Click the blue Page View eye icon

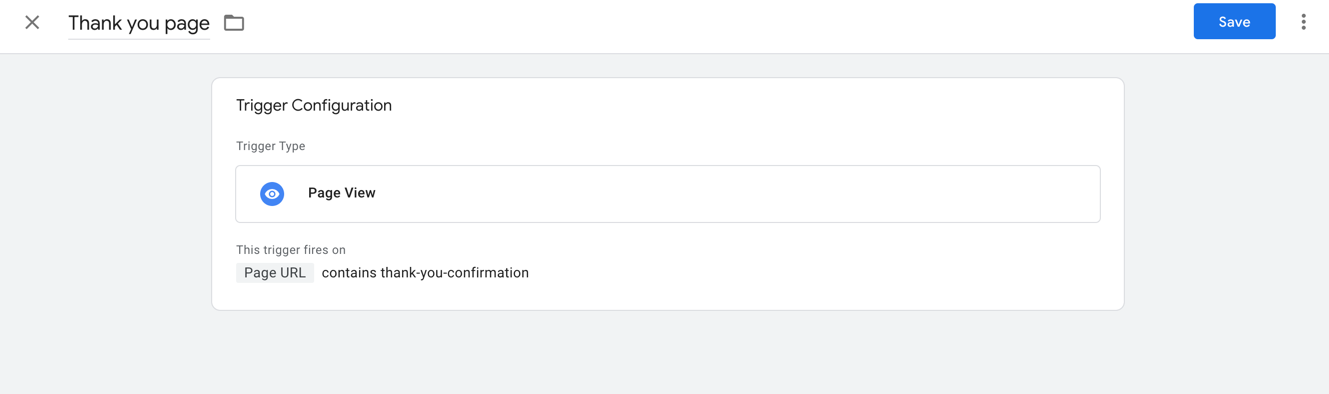pos(272,194)
